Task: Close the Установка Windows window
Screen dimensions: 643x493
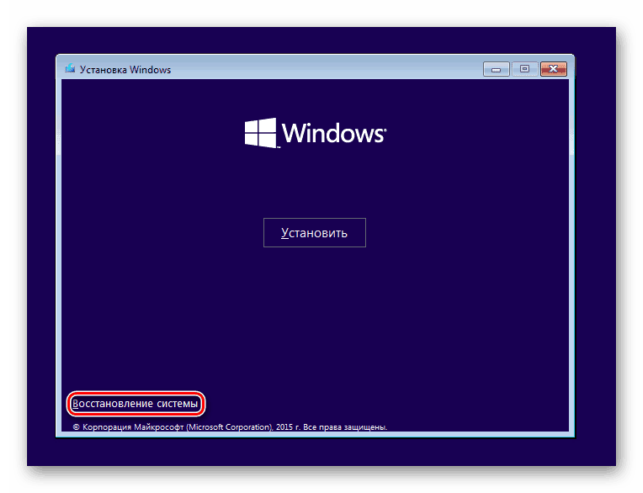Action: click(553, 69)
